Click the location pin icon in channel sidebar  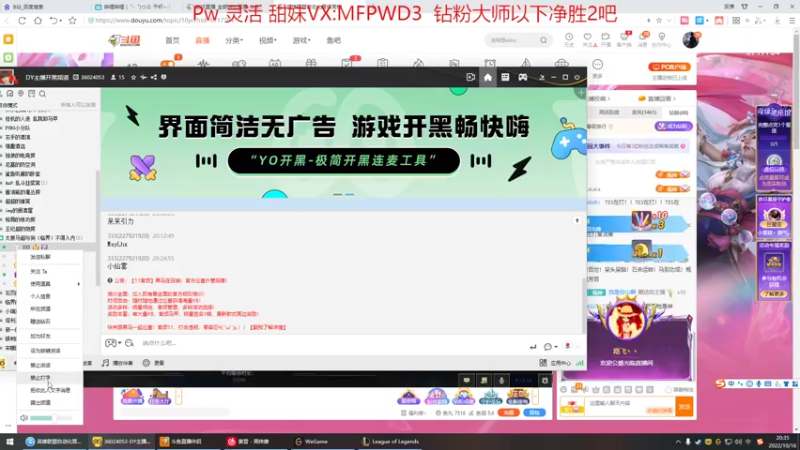click(21, 94)
